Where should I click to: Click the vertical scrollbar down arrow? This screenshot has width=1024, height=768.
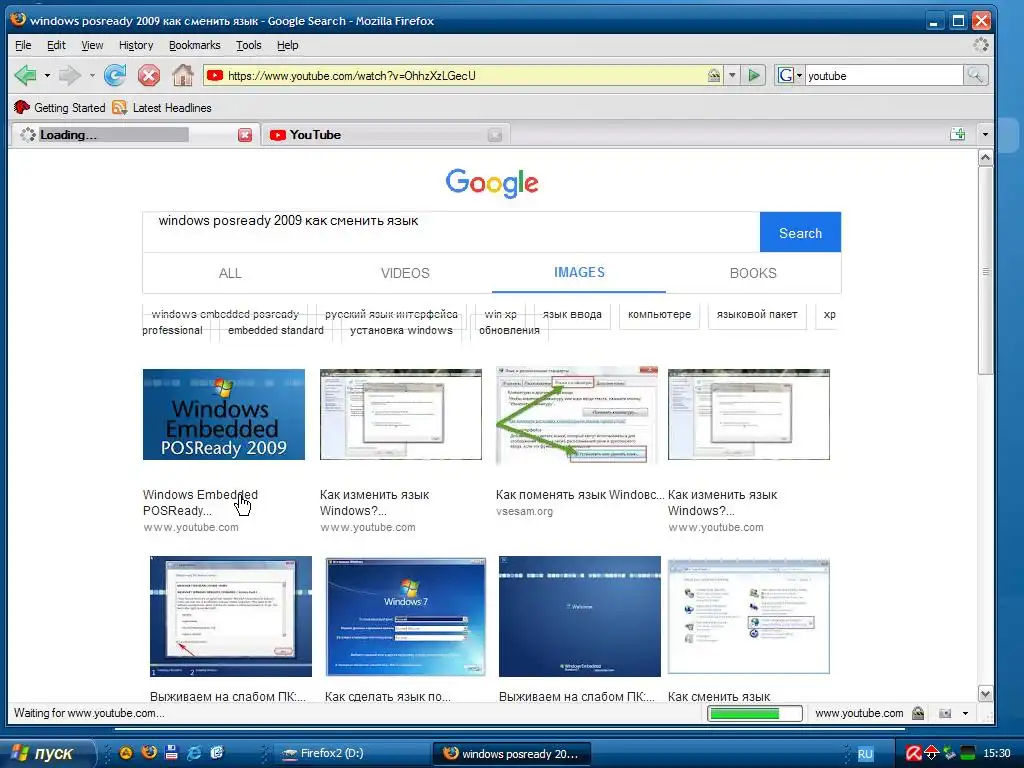point(985,694)
